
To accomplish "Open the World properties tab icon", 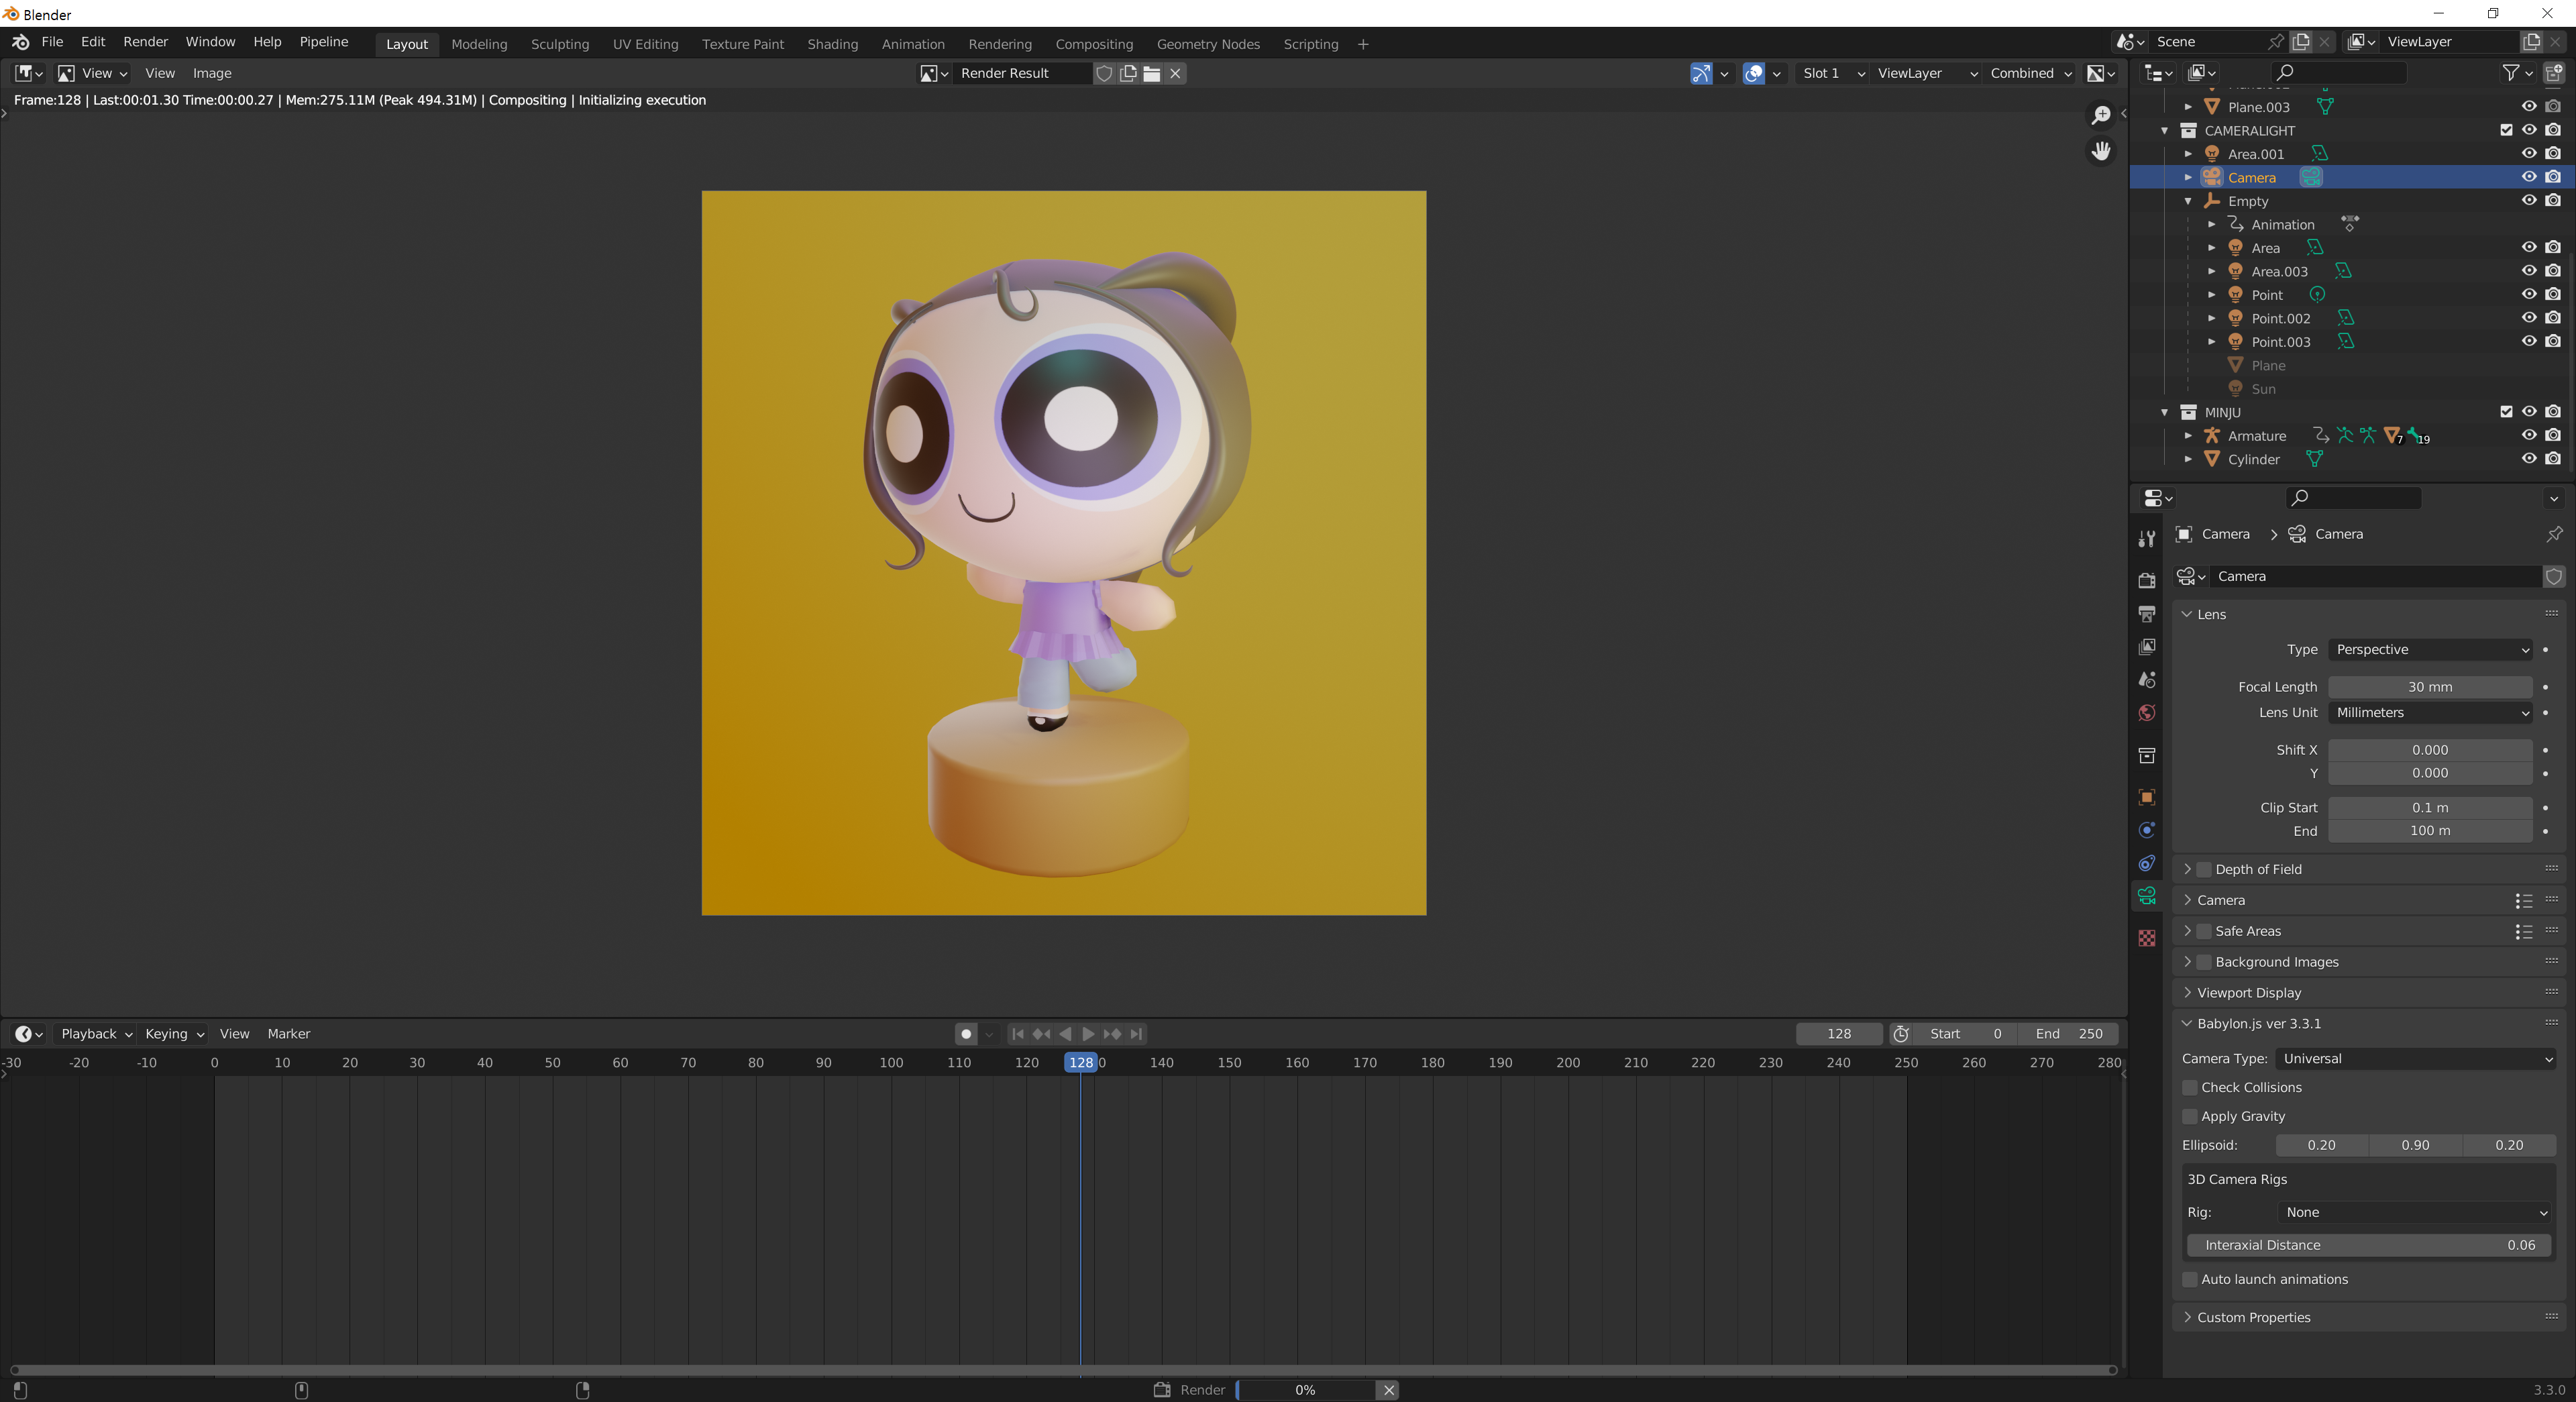I will point(2146,713).
